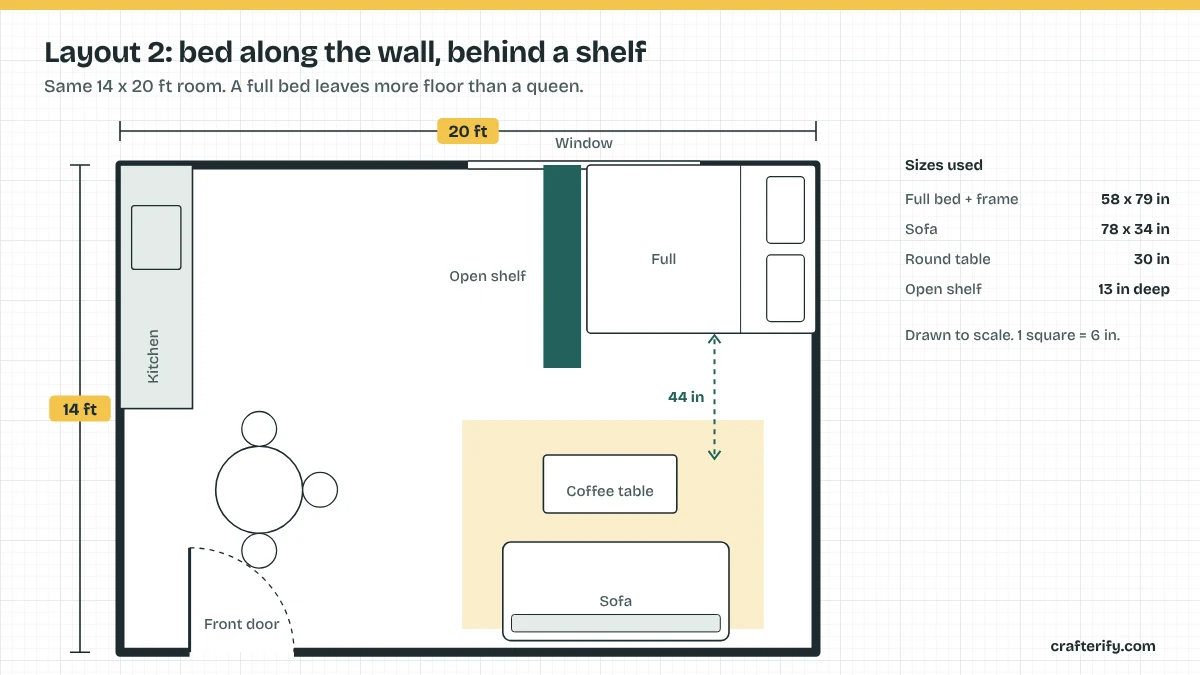Click the 'Front door' label

tap(242, 624)
